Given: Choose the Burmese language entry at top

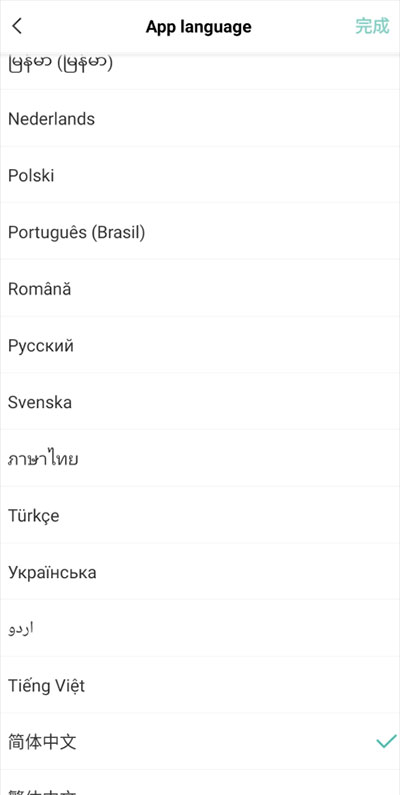Looking at the screenshot, I should pyautogui.click(x=200, y=71).
